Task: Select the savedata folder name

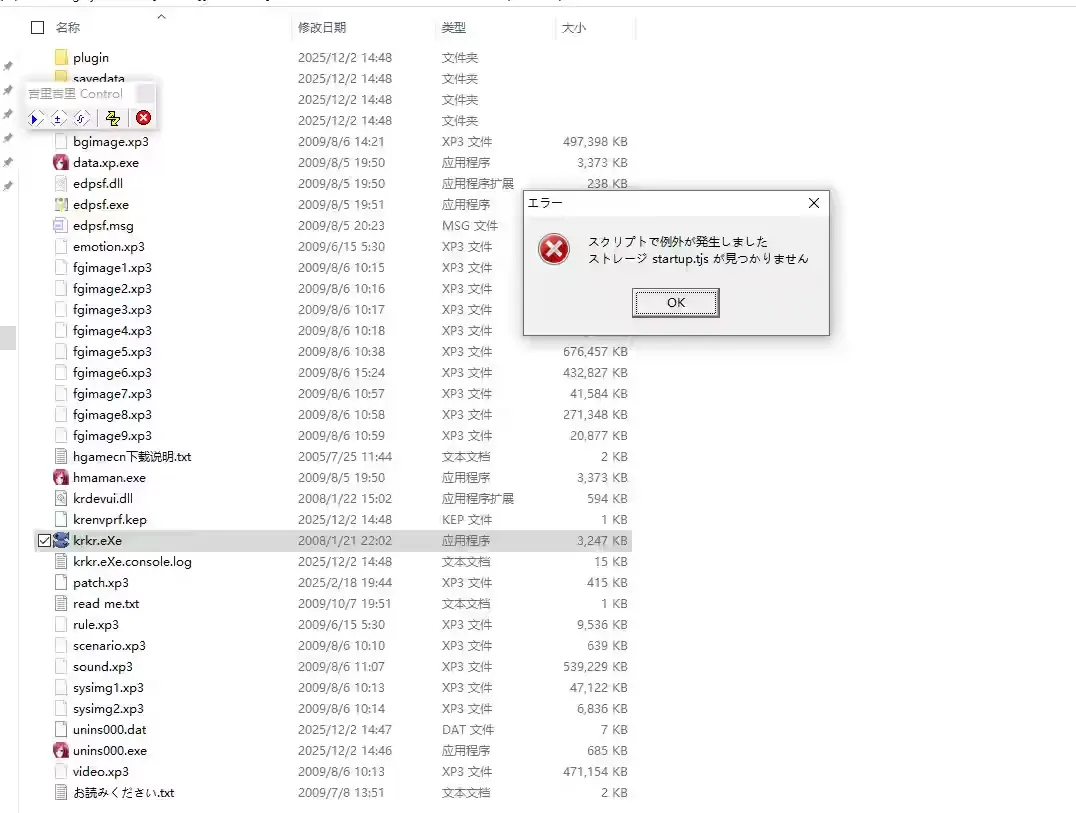Action: [99, 78]
